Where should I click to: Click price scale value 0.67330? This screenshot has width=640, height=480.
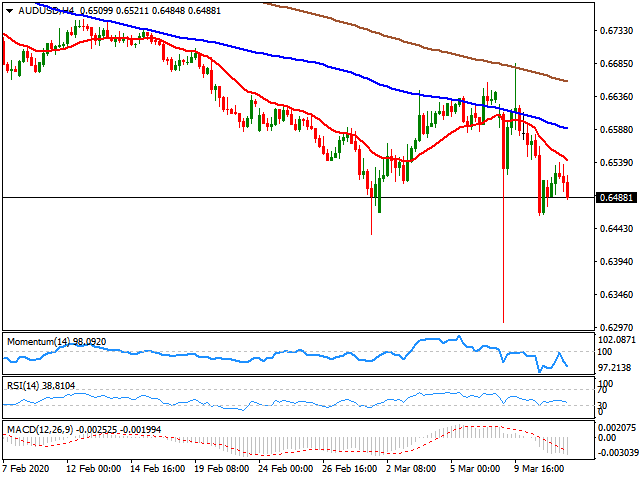(616, 31)
